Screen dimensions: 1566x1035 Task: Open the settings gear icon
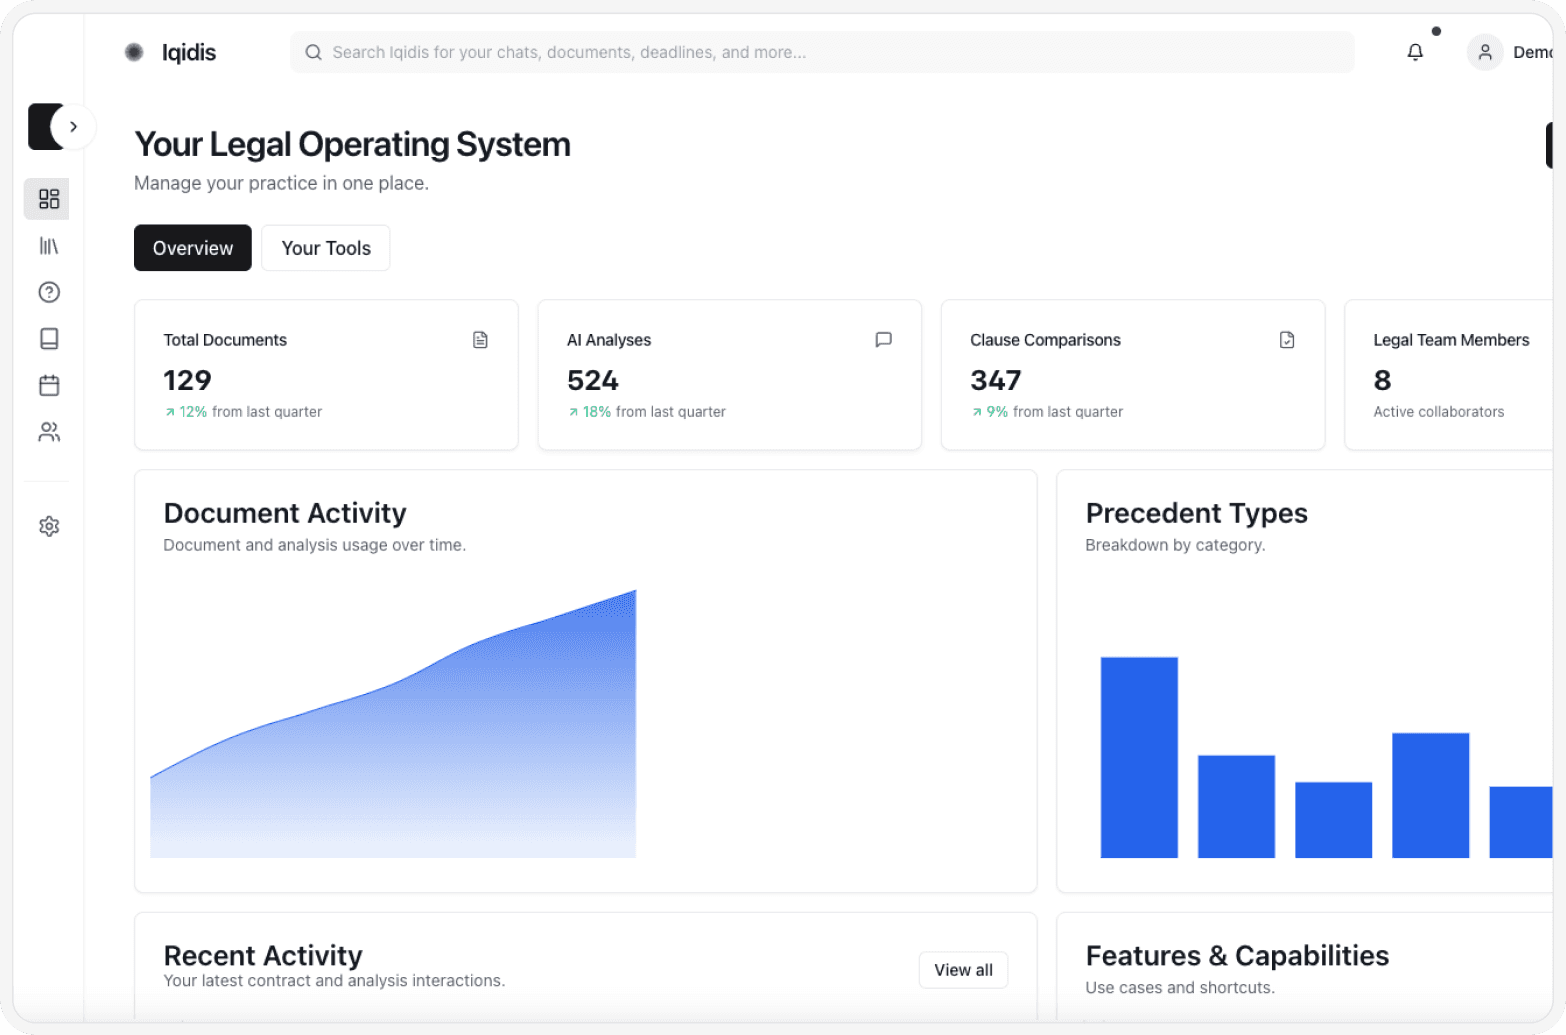tap(49, 526)
